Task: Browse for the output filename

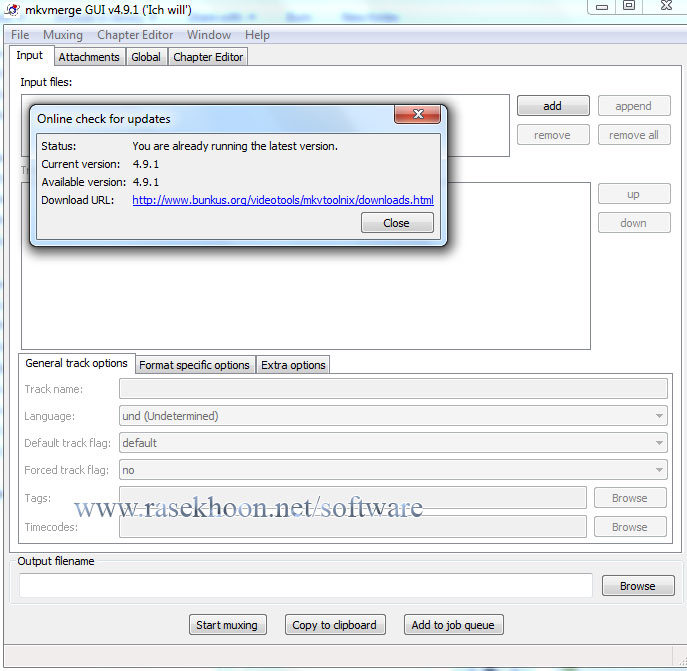Action: 637,586
